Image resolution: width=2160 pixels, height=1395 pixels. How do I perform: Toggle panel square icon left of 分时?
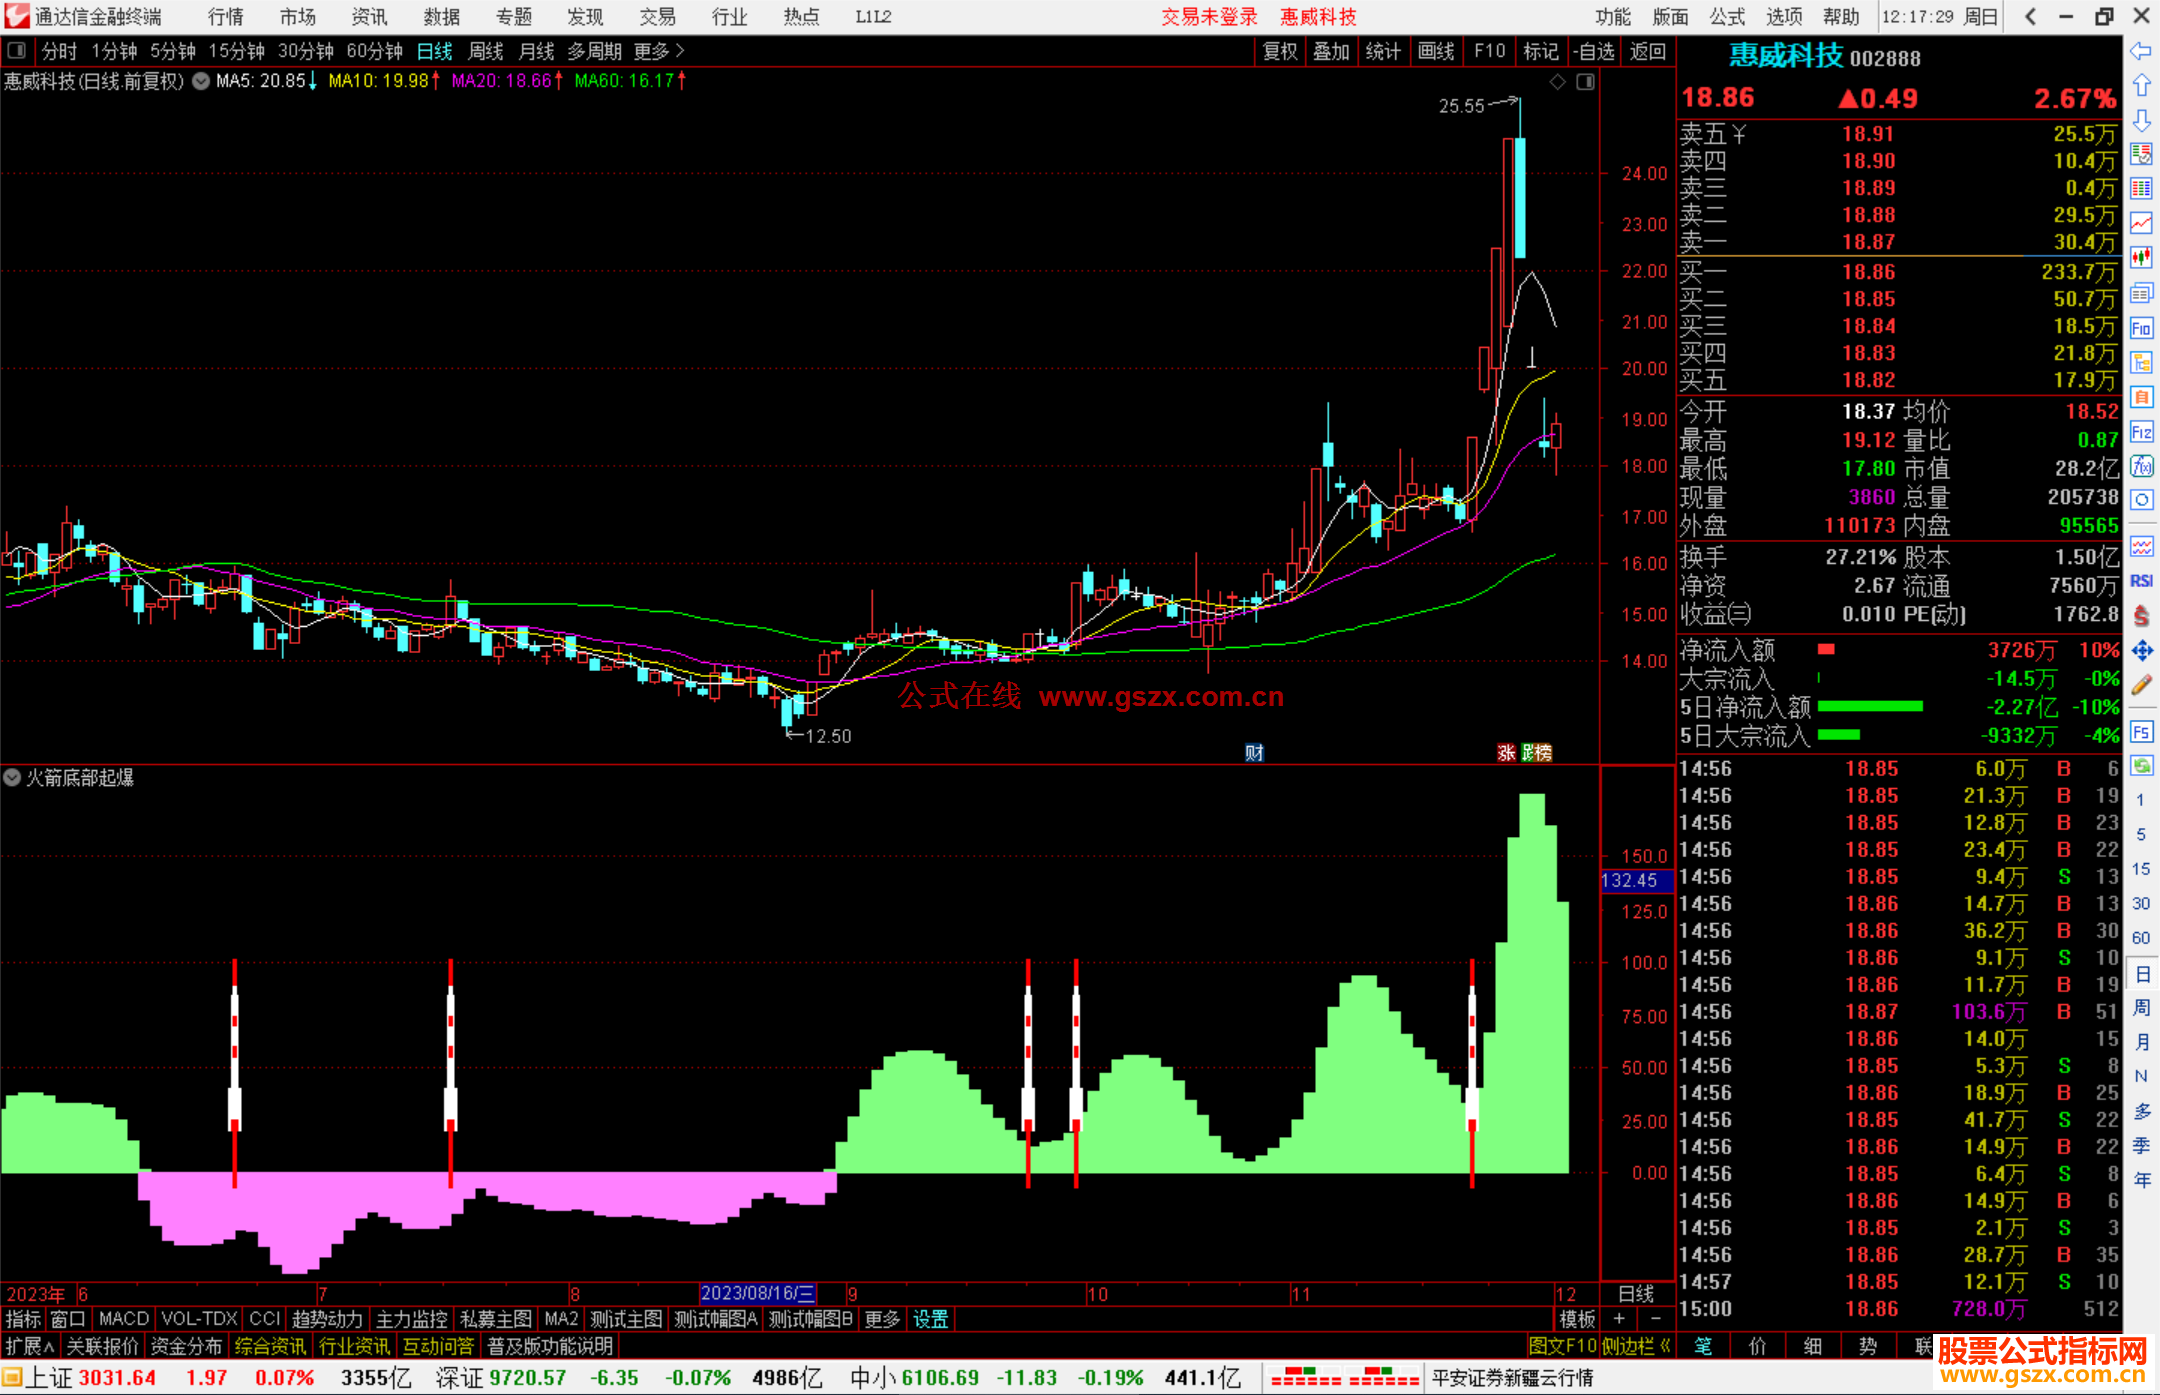pos(16,50)
